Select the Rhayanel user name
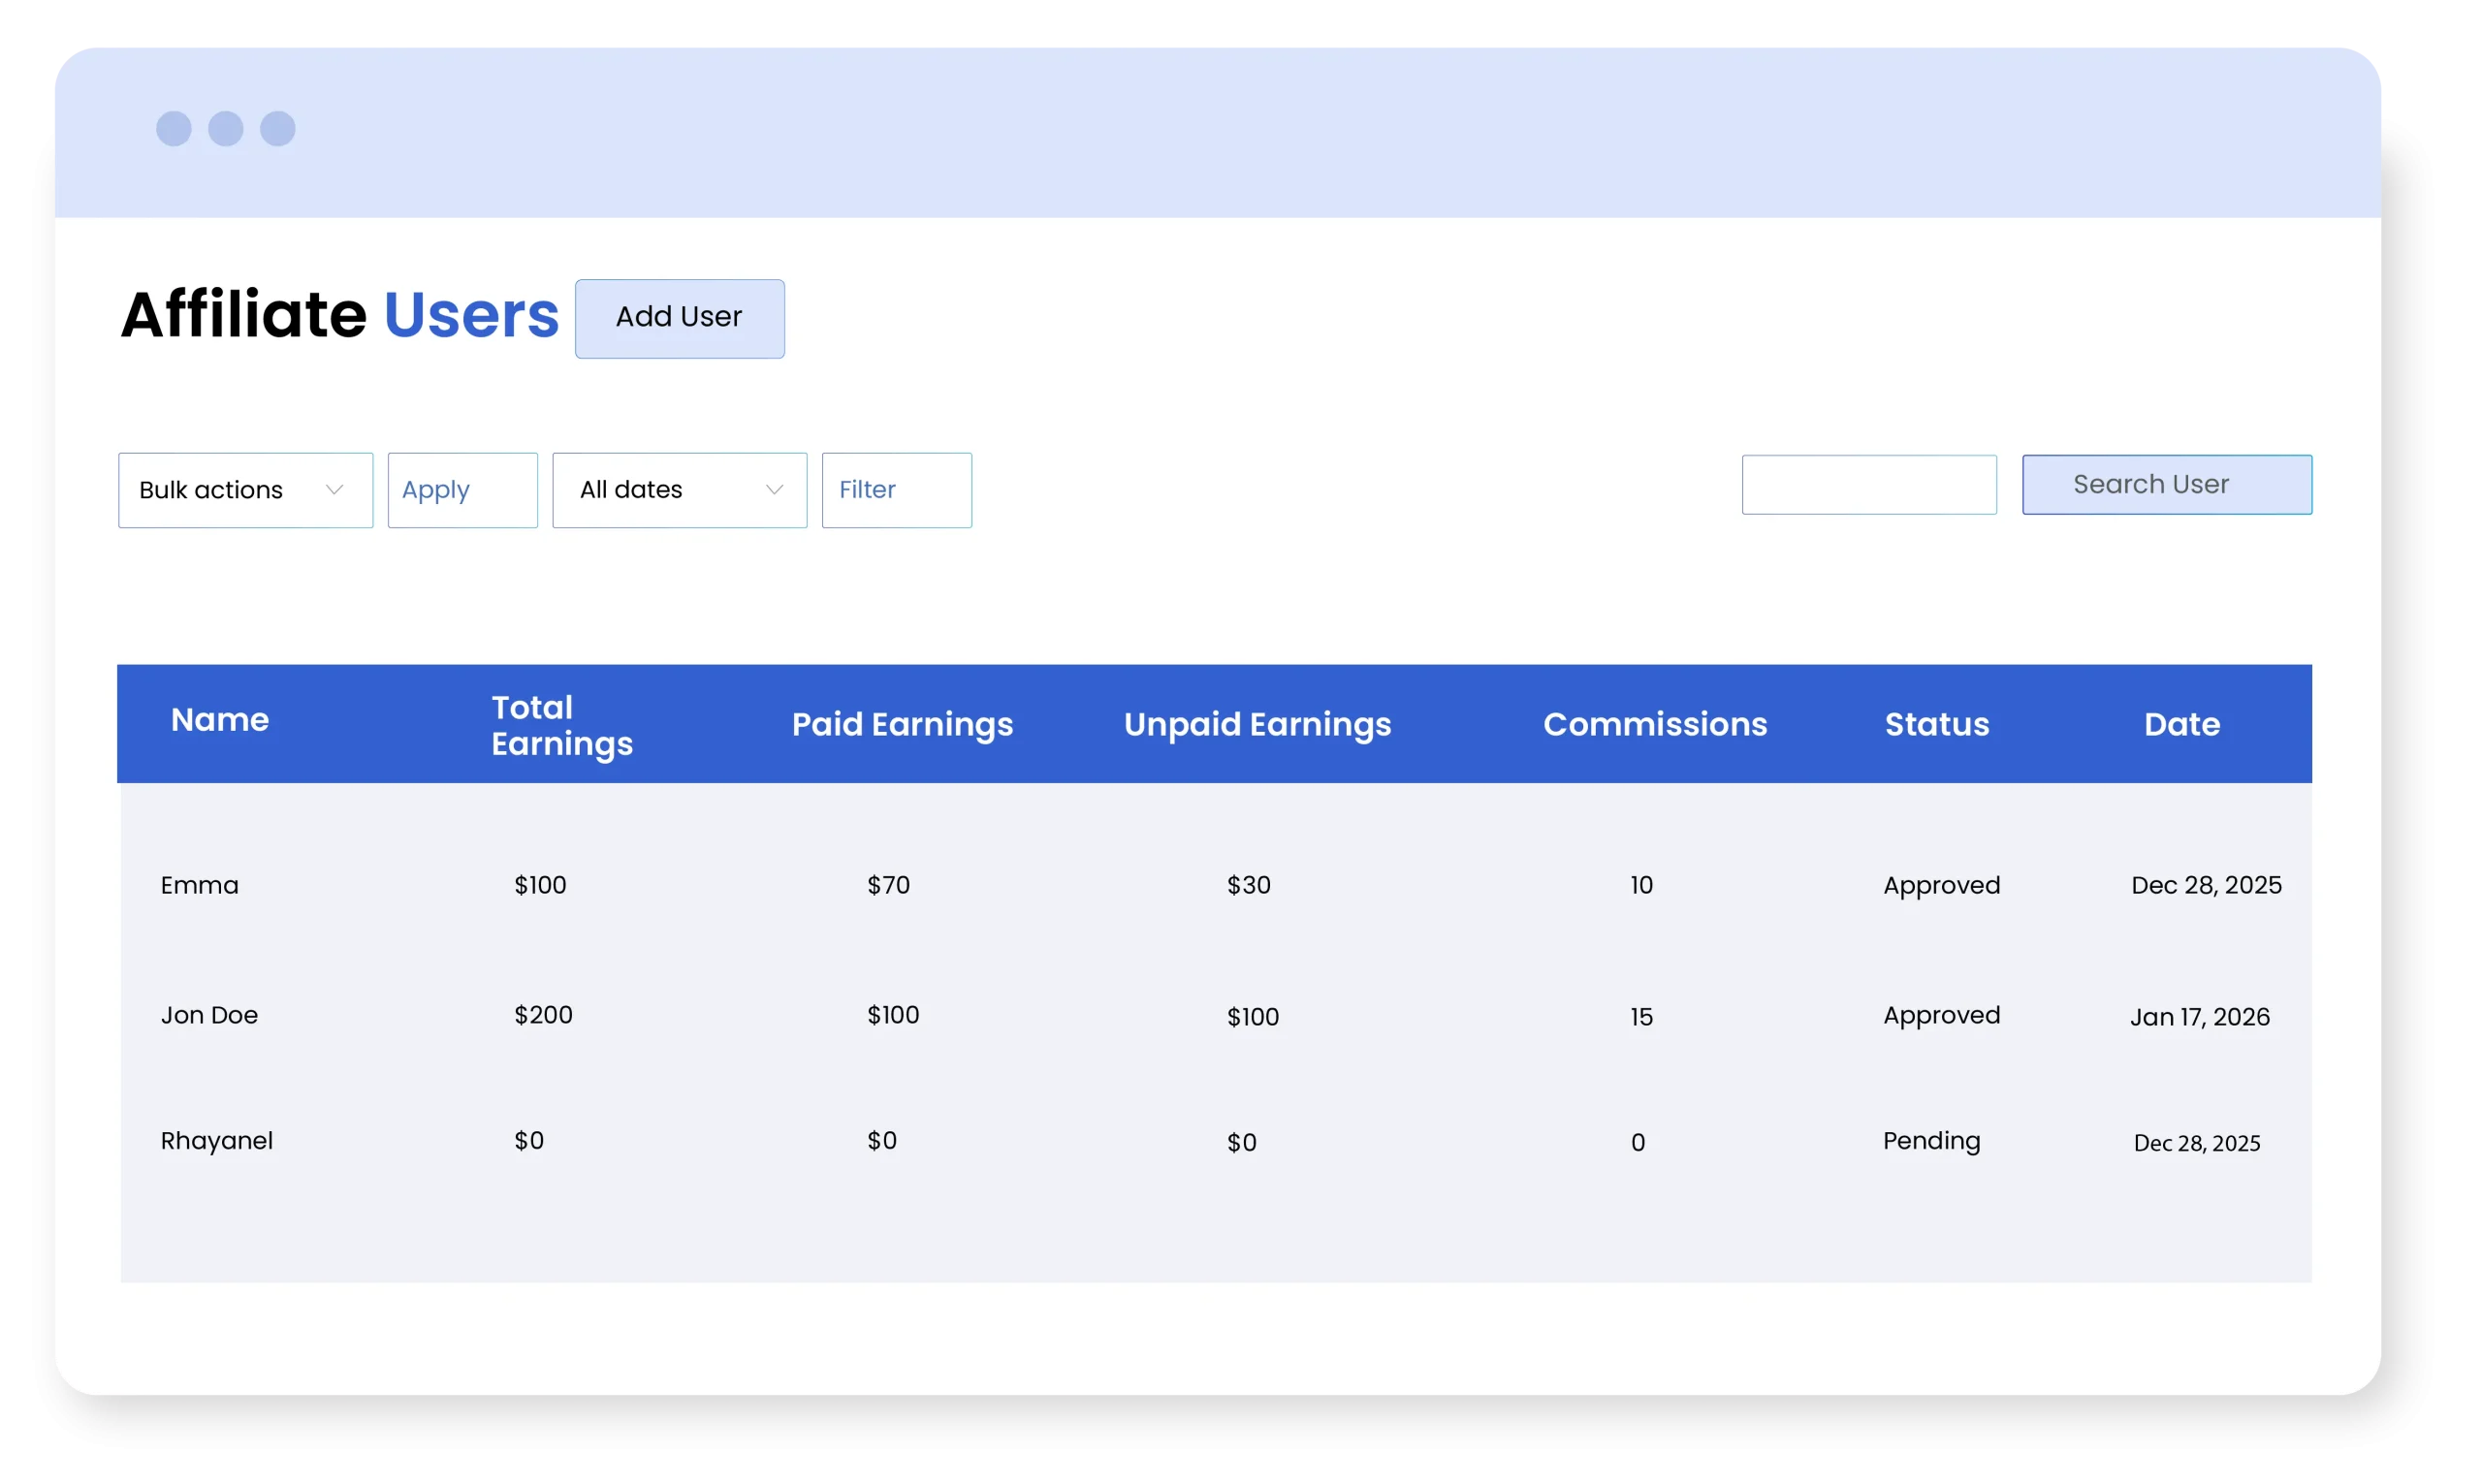The image size is (2482, 1484). [217, 1141]
